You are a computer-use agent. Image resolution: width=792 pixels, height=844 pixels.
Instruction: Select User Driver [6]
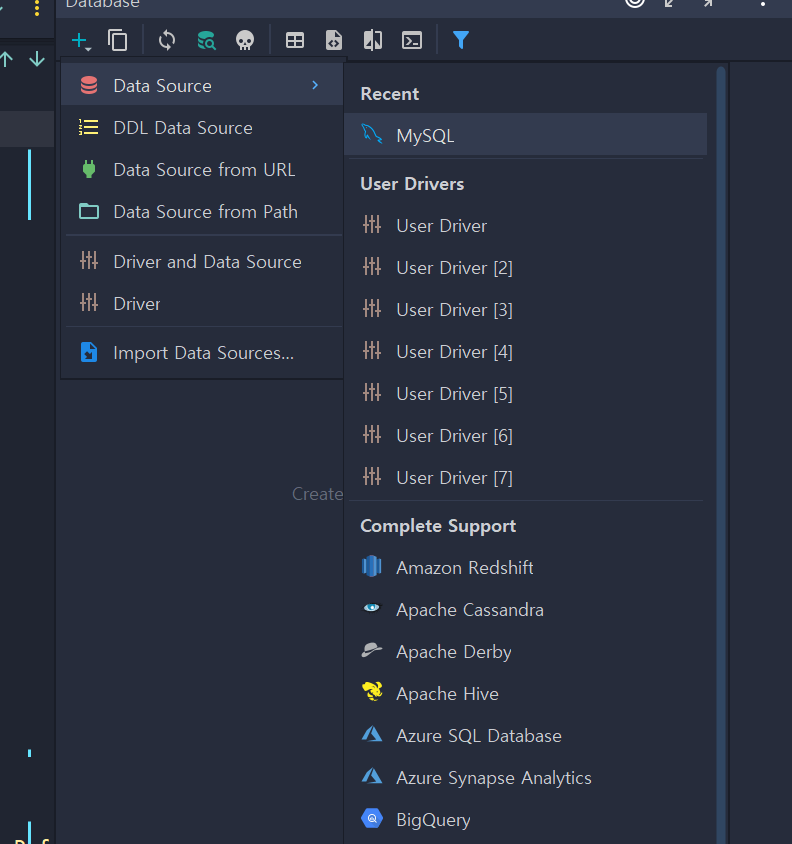[x=525, y=435]
